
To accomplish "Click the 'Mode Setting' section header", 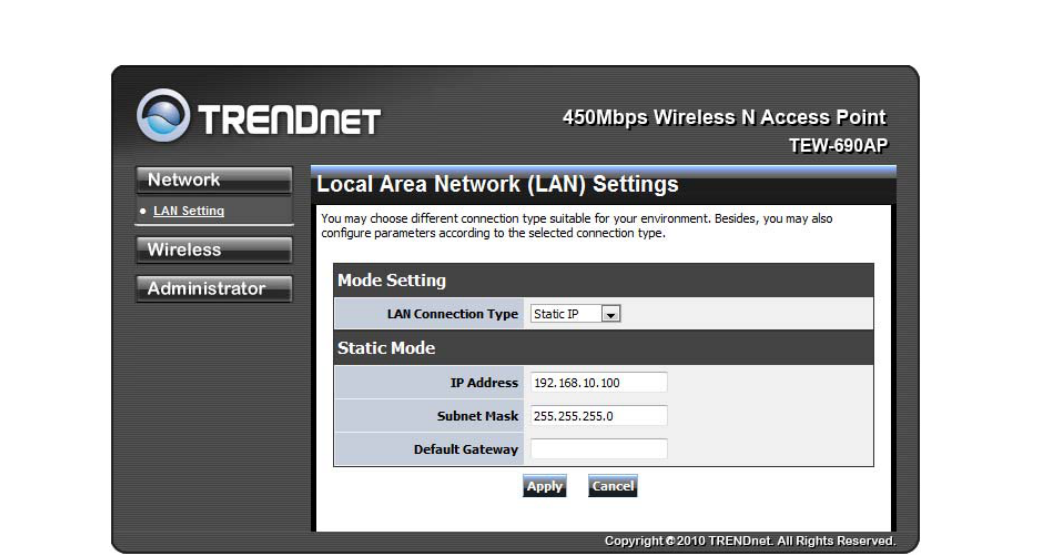I will [x=603, y=281].
